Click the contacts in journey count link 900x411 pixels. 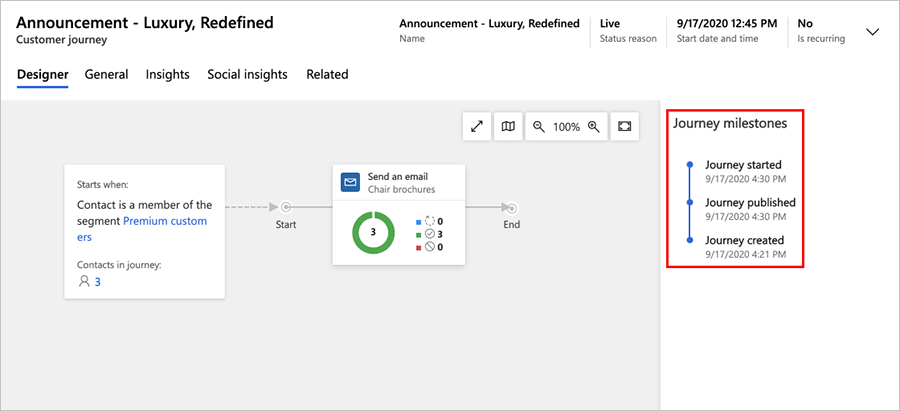[97, 282]
